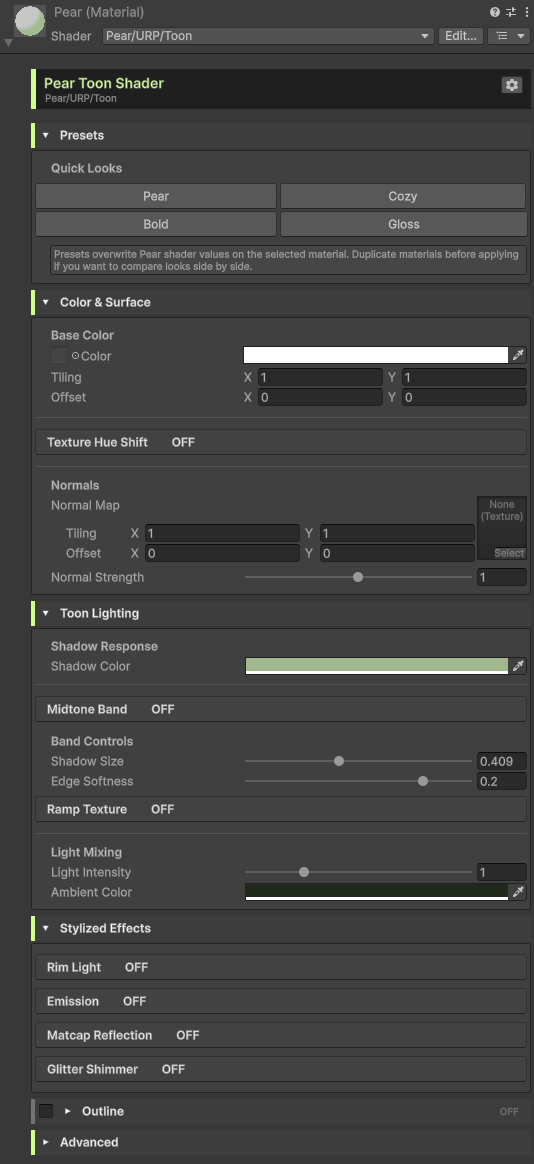Open the white Base Color swatch

point(377,356)
